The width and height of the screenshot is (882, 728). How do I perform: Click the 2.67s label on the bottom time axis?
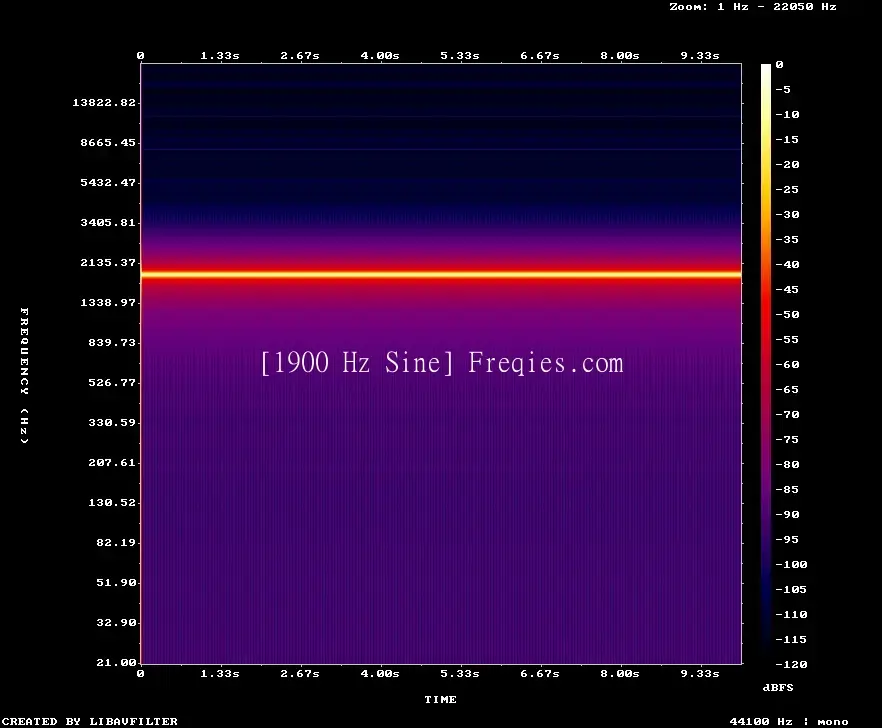(300, 673)
